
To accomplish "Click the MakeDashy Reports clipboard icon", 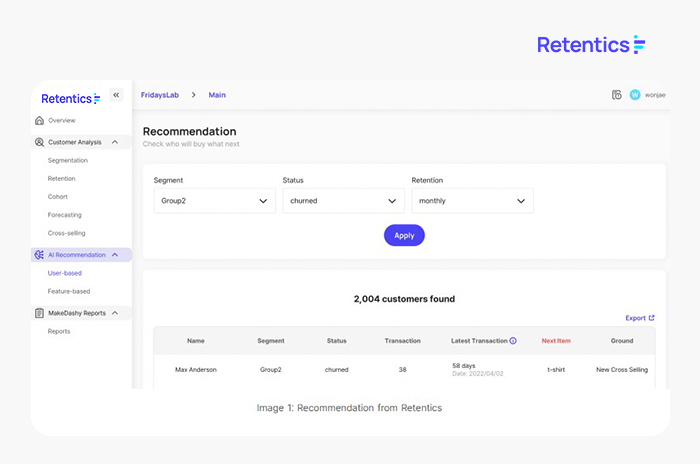I will click(x=39, y=314).
